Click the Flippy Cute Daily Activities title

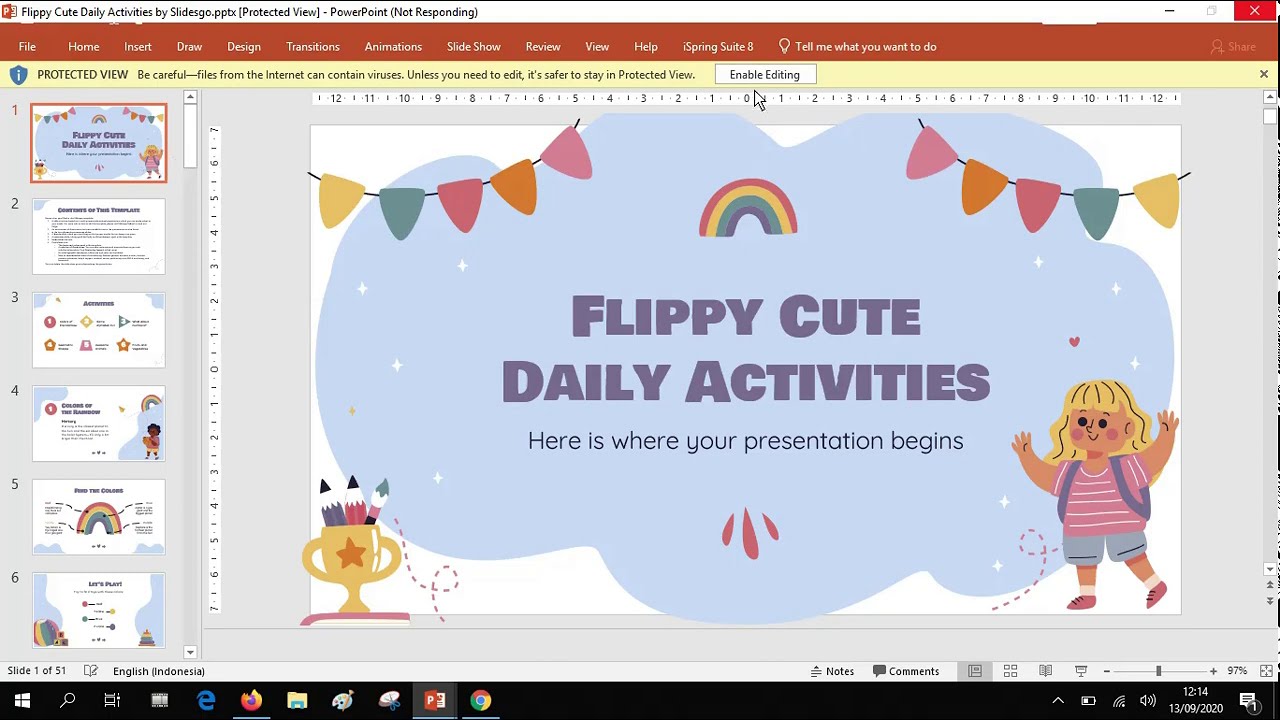[746, 349]
